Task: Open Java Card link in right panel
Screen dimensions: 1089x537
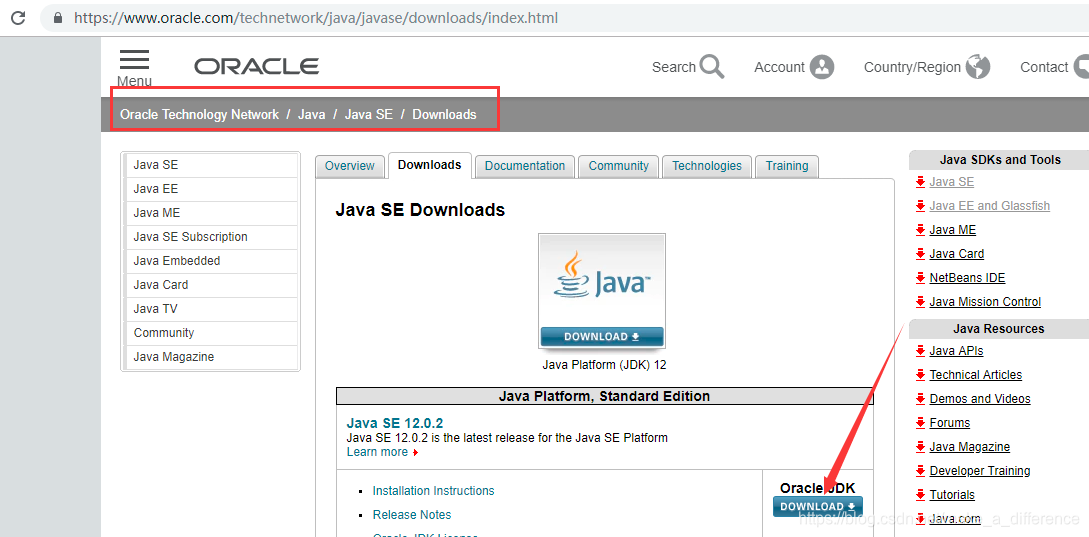Action: (x=956, y=254)
